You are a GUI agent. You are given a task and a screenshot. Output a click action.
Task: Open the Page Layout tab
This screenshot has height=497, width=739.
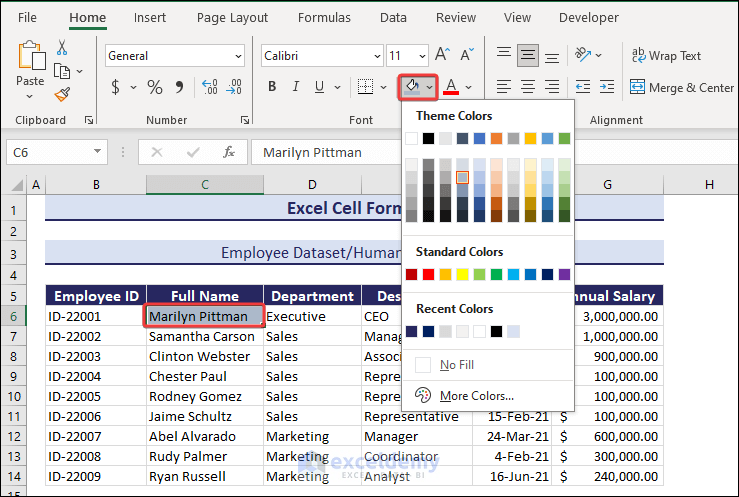point(232,17)
